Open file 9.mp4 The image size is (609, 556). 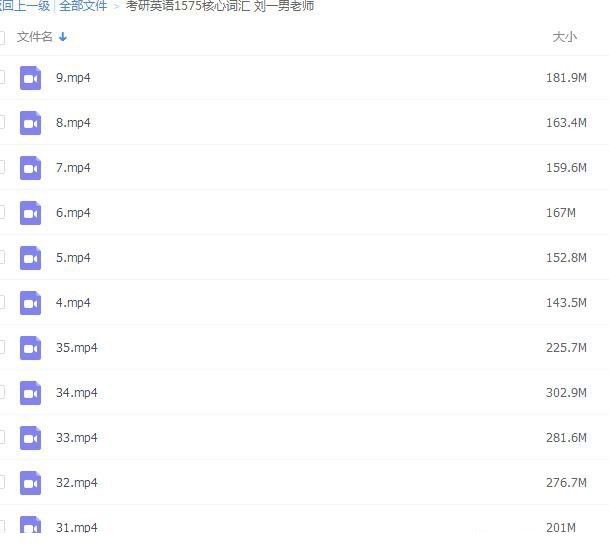click(73, 78)
